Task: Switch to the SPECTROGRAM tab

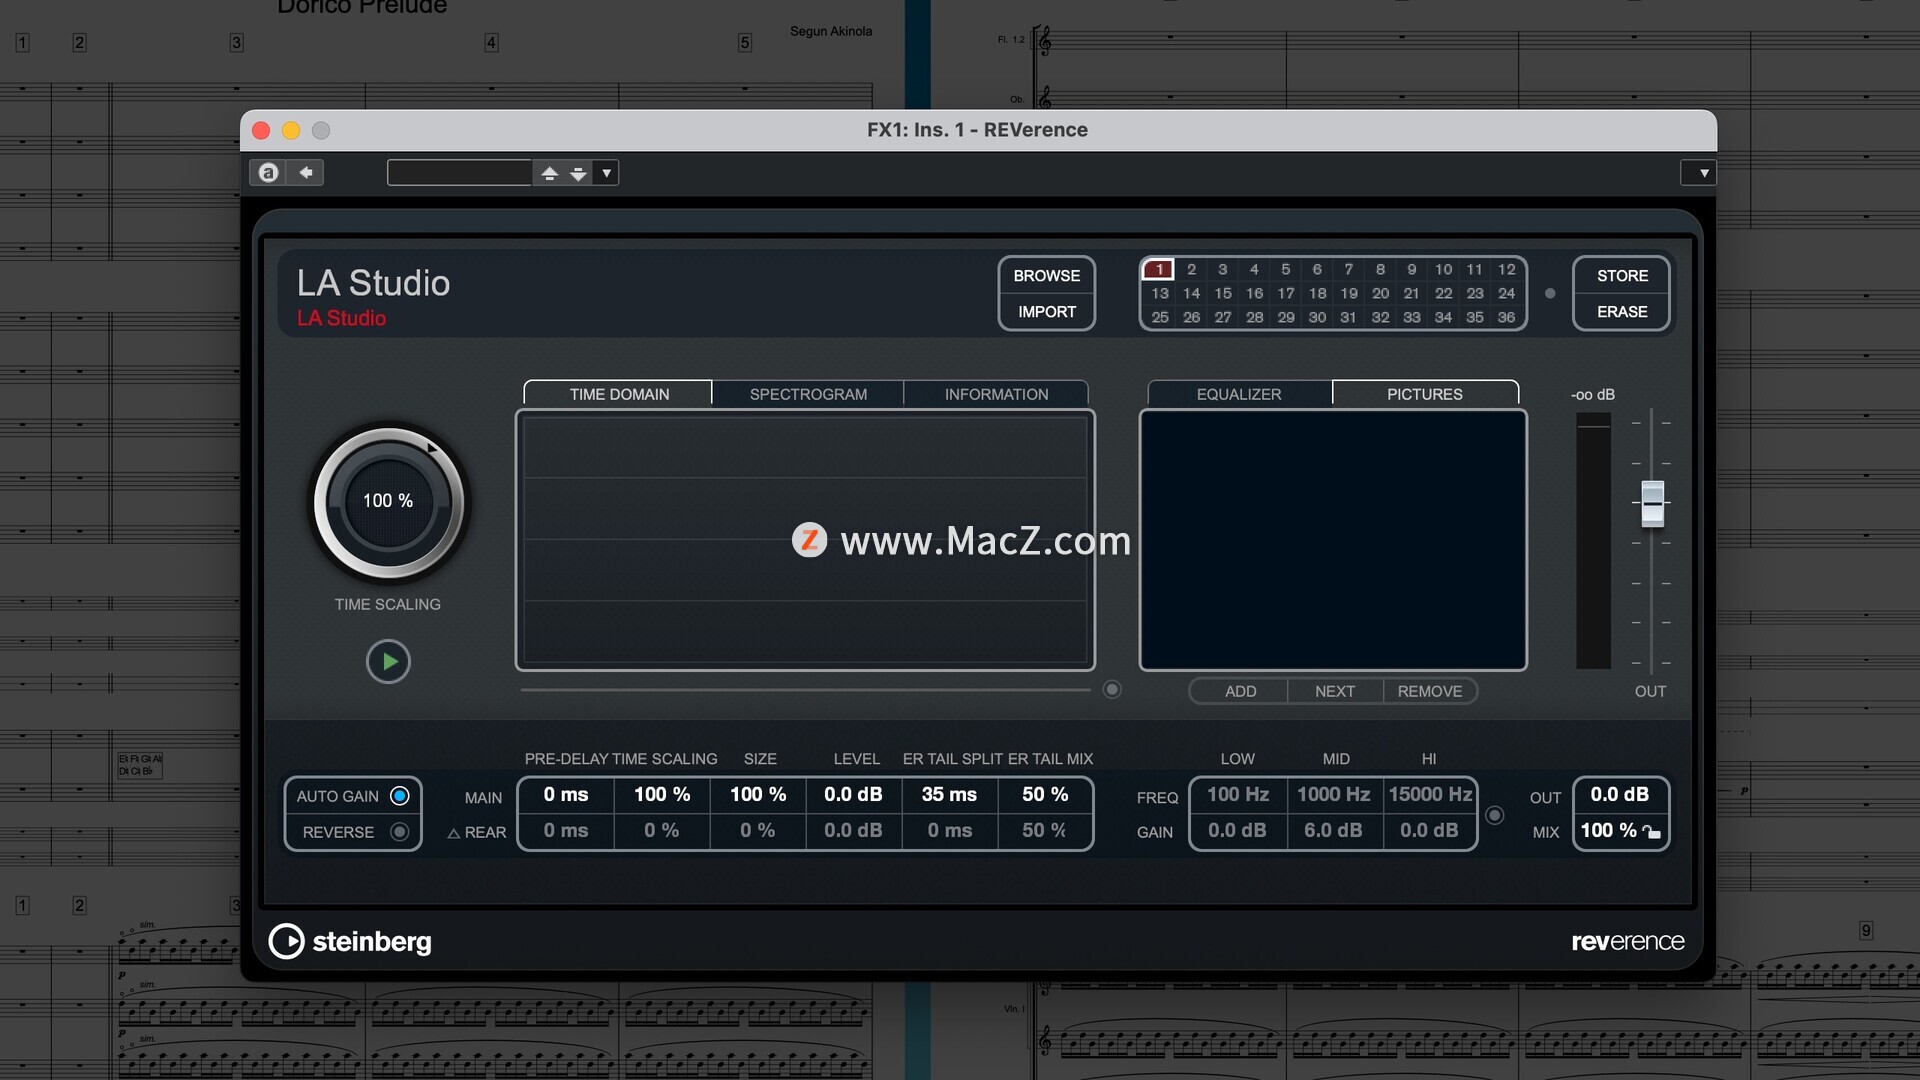Action: (x=808, y=394)
